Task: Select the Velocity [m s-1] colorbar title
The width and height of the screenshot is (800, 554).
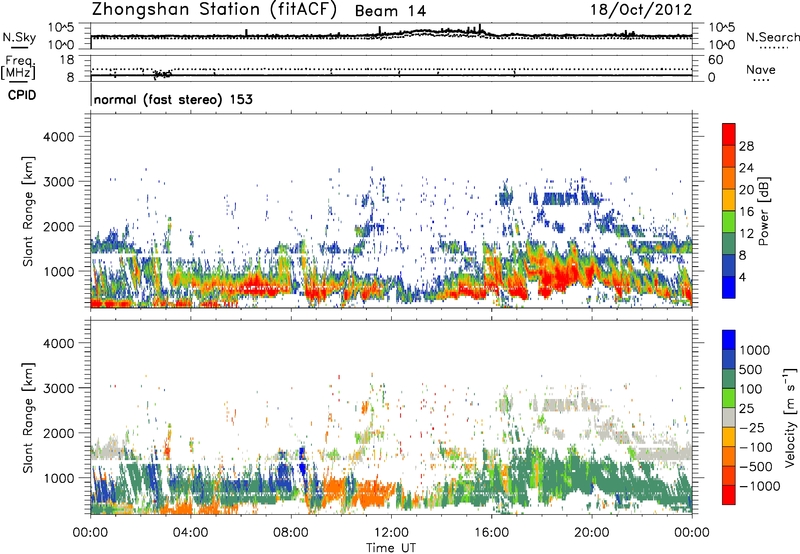Action: (x=790, y=417)
